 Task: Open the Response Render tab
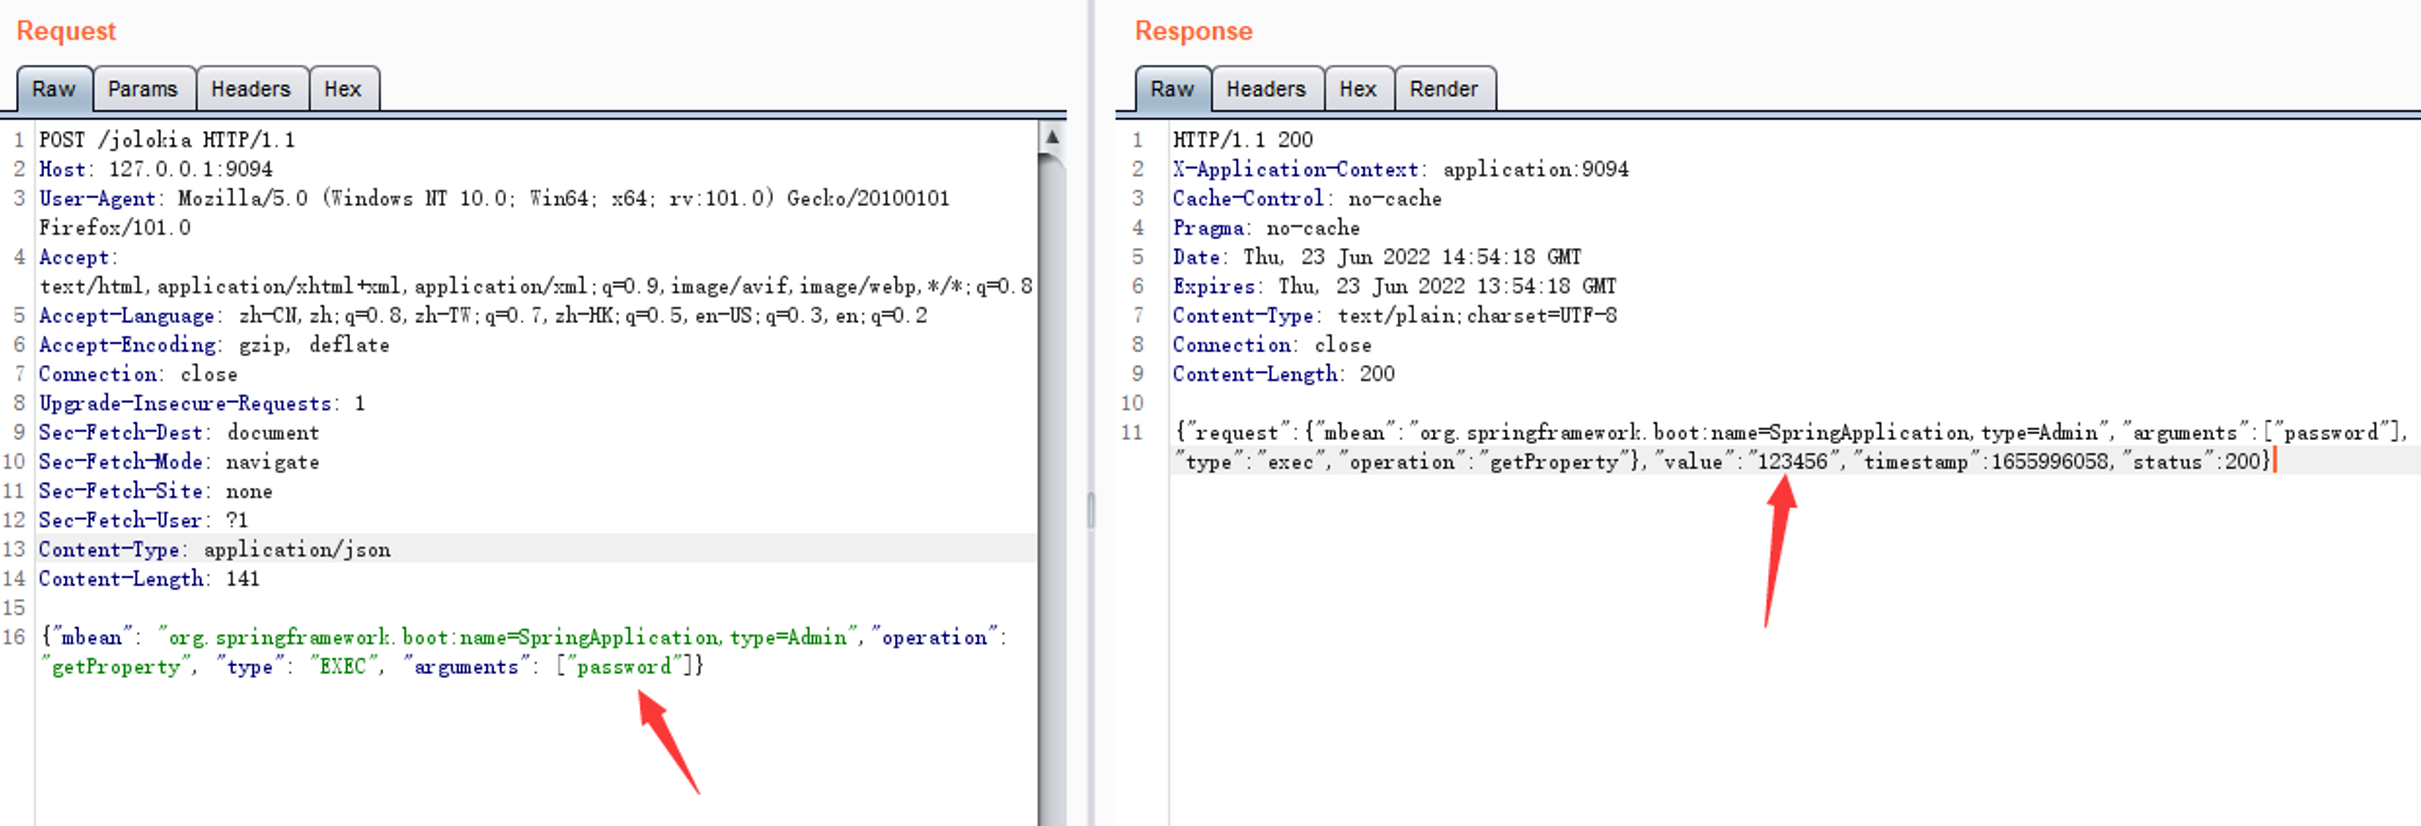tap(1444, 89)
